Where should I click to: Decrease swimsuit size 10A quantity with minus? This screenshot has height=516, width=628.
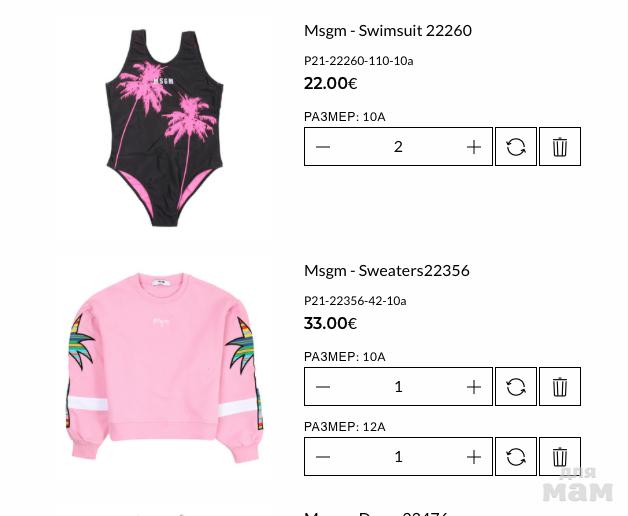[323, 147]
